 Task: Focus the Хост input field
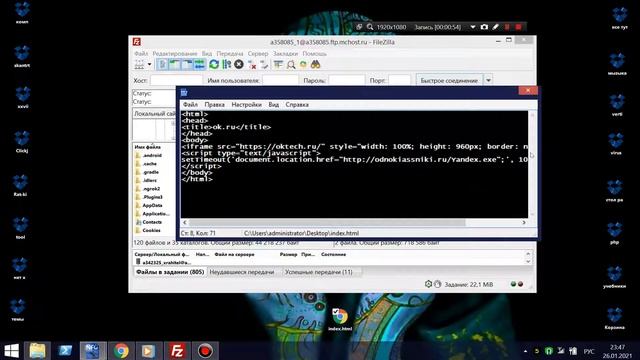[176, 80]
